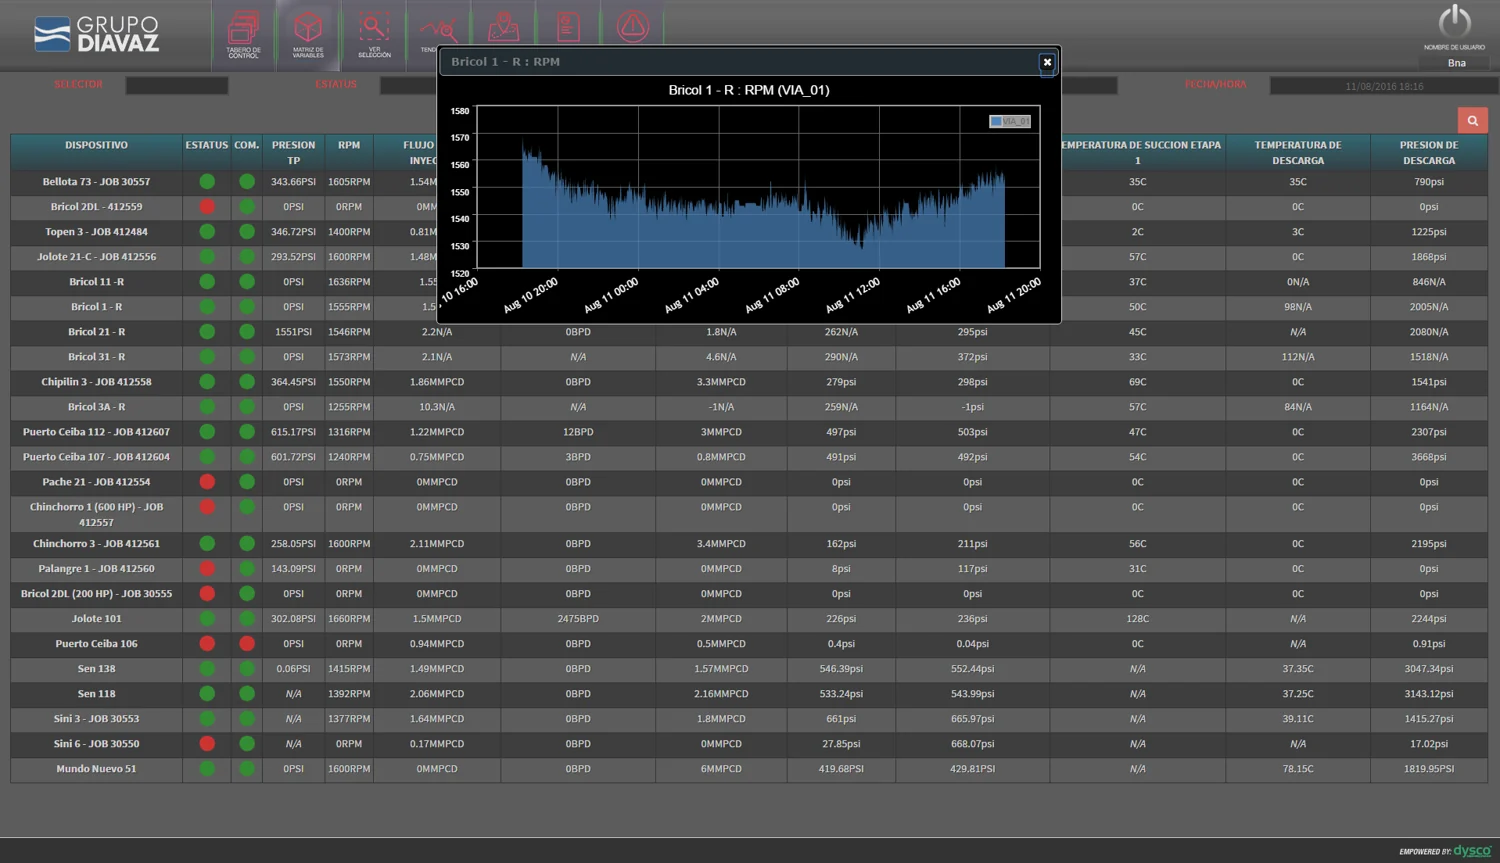Open the trends chart icon in toolbar

[437, 29]
